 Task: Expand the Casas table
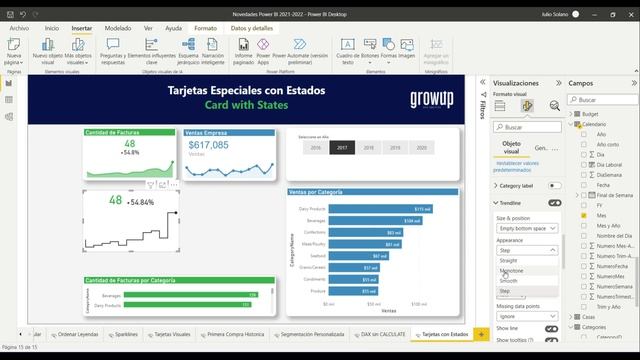(571, 317)
